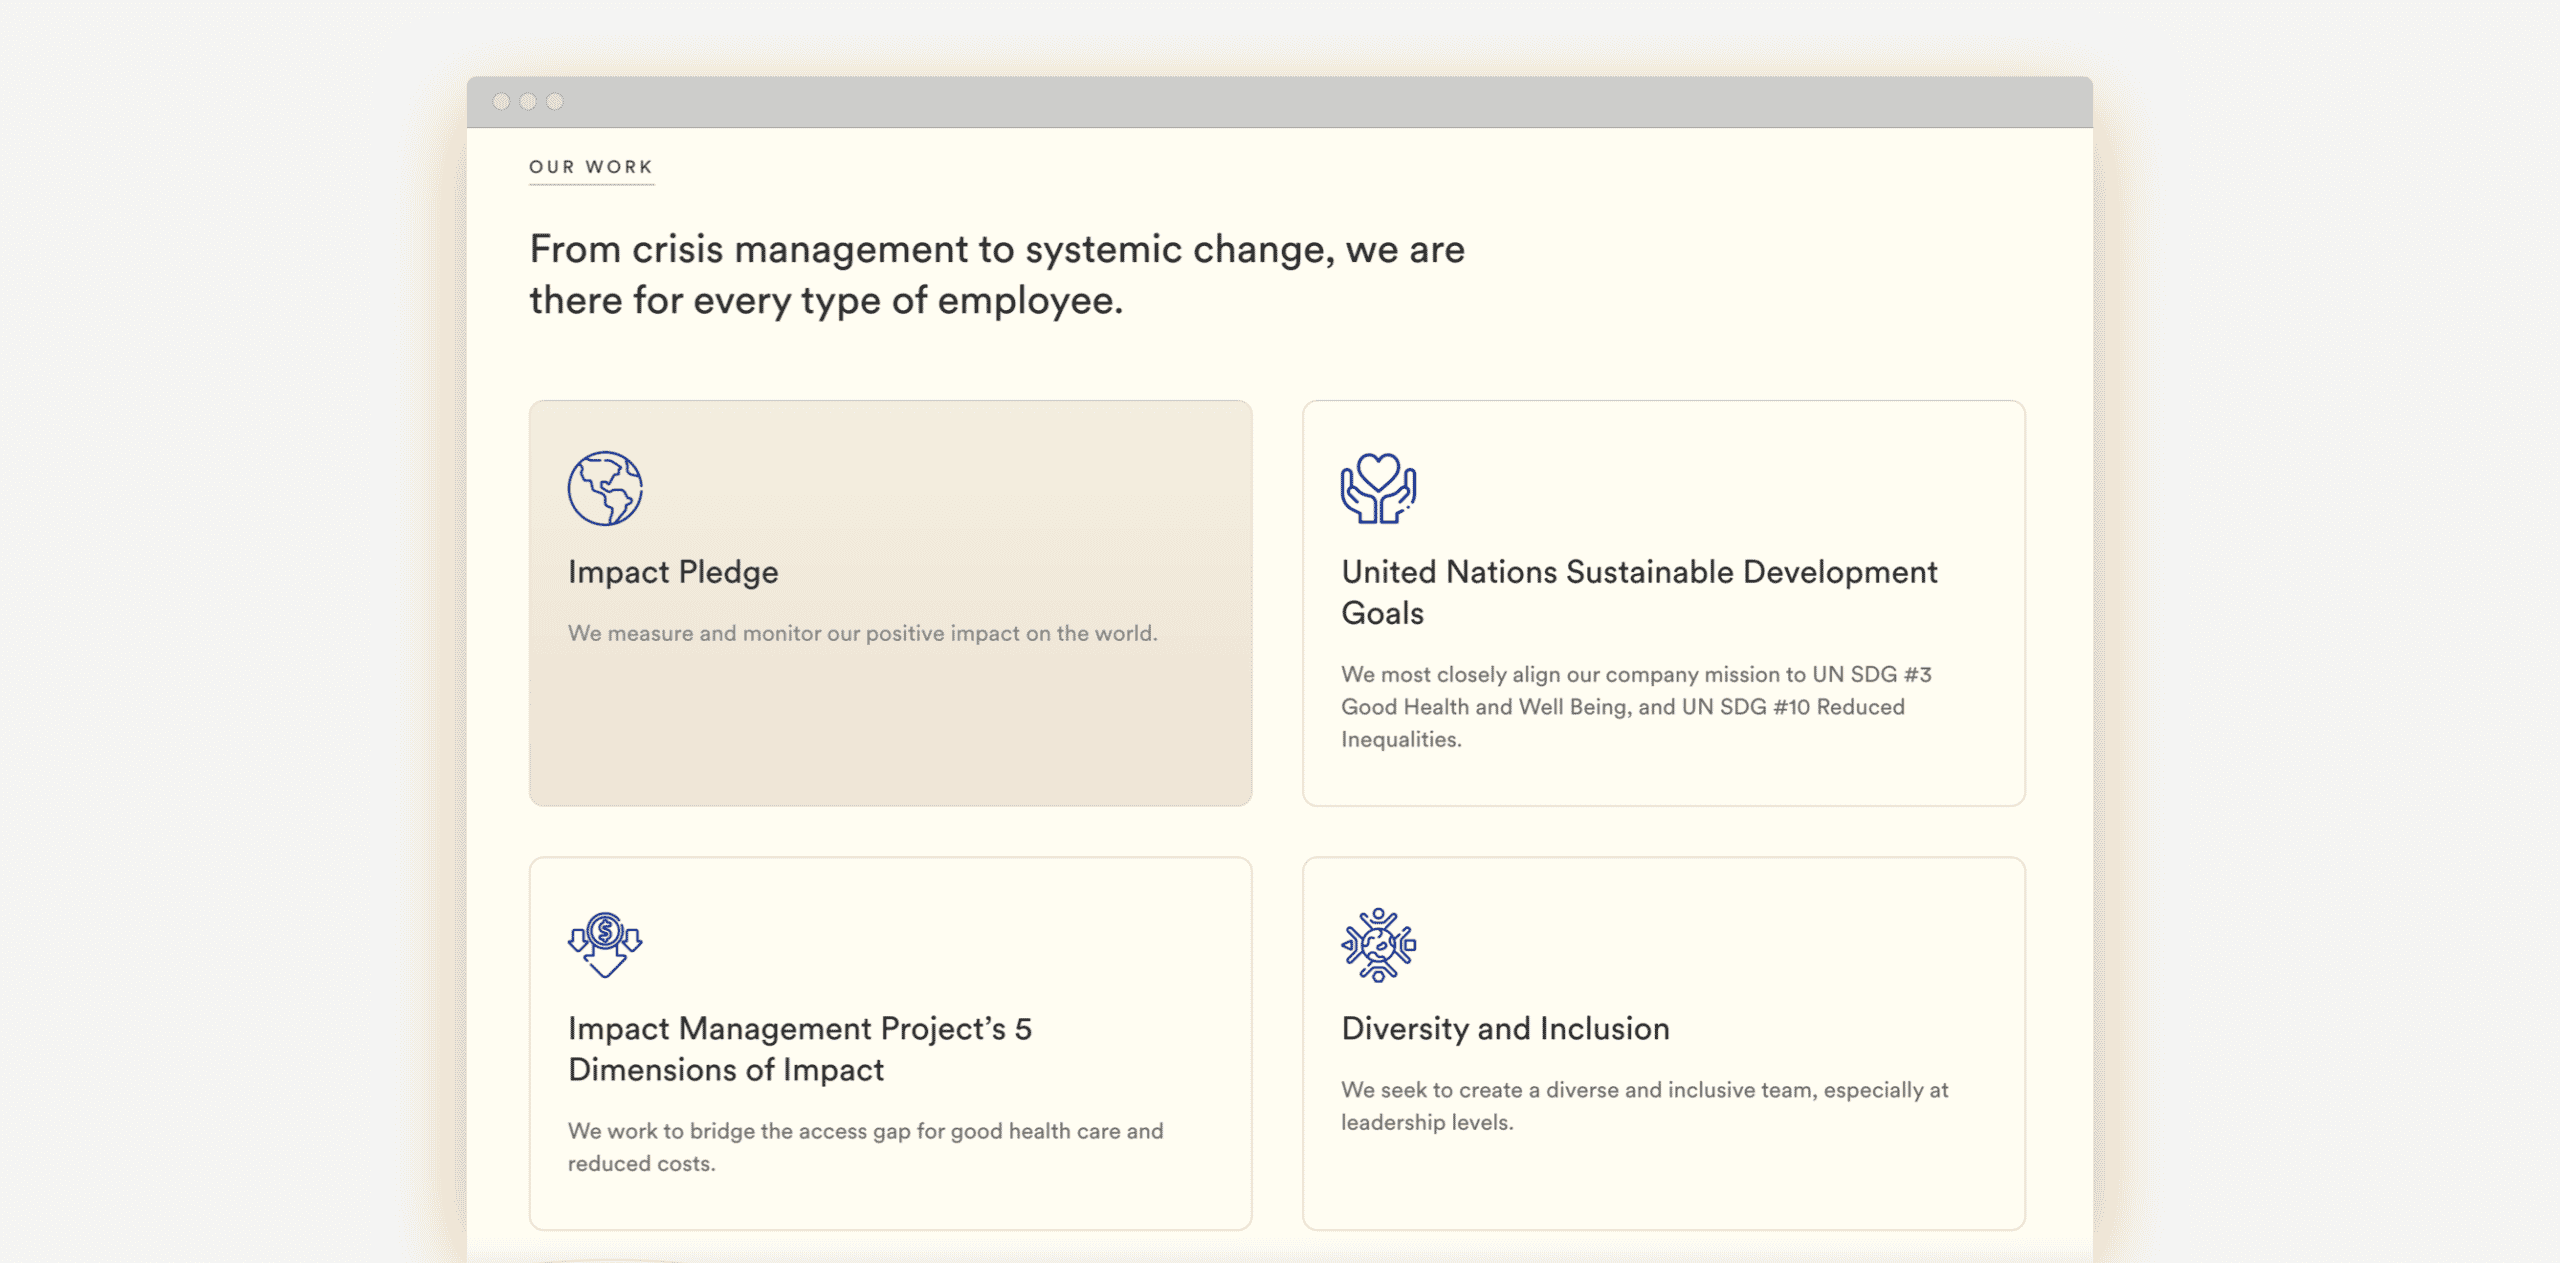Screen dimensions: 2560x1263
Task: Click the first gray window control dot
Action: coord(502,101)
